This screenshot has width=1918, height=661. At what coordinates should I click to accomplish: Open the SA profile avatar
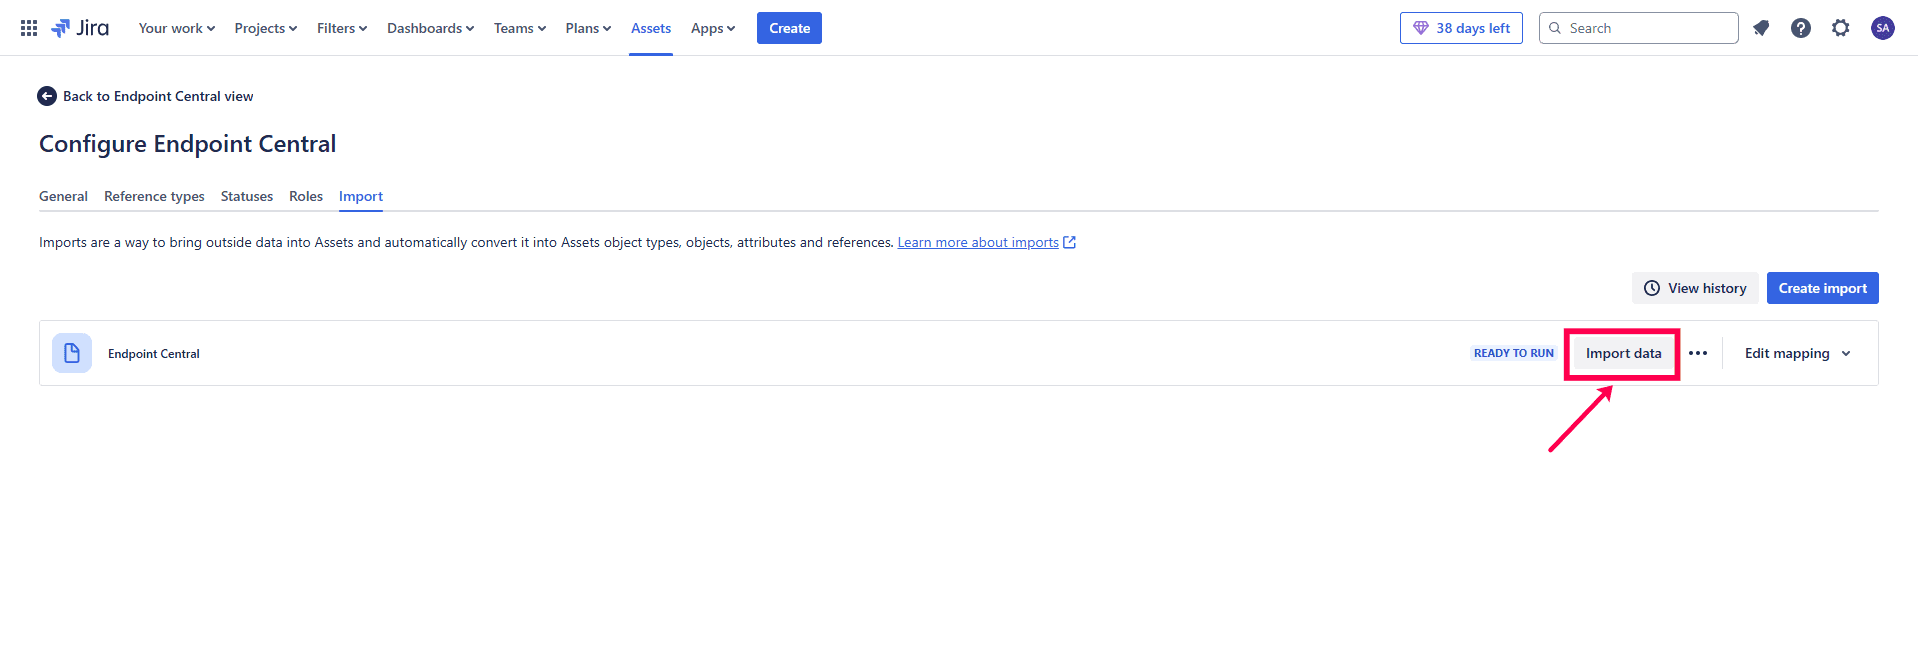click(1883, 28)
